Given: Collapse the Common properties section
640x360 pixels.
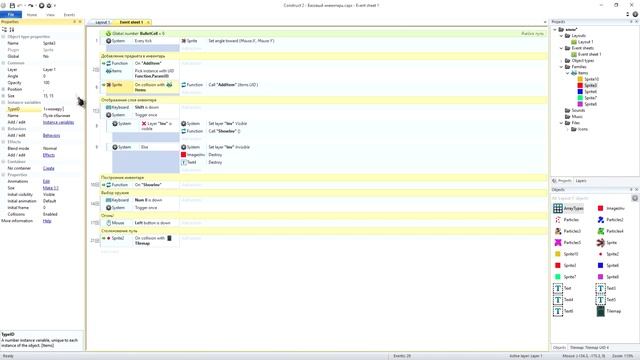Looking at the screenshot, I should coord(3,63).
